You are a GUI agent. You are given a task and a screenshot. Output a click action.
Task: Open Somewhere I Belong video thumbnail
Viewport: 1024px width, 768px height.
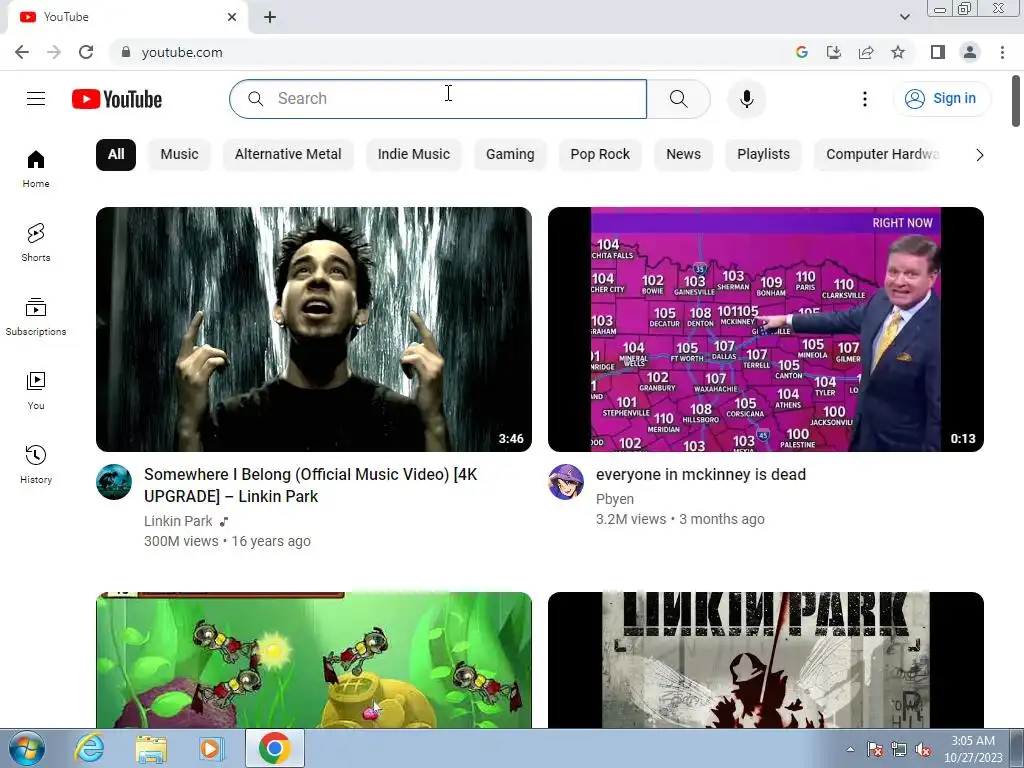313,329
